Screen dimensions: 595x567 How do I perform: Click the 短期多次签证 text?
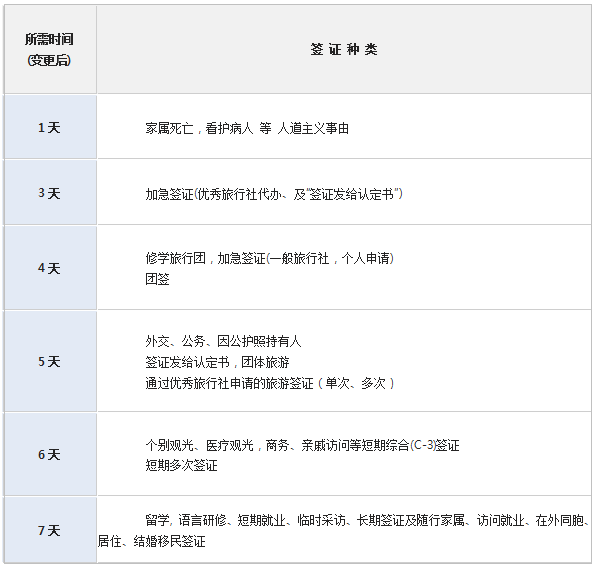click(181, 465)
